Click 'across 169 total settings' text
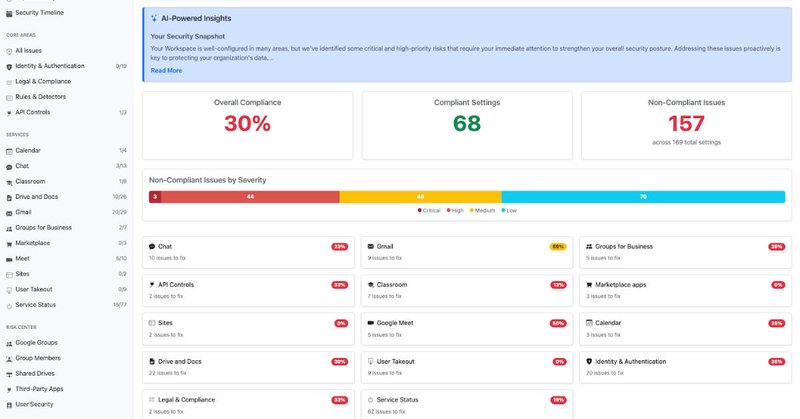Screen dimensions: 800x419 686,142
